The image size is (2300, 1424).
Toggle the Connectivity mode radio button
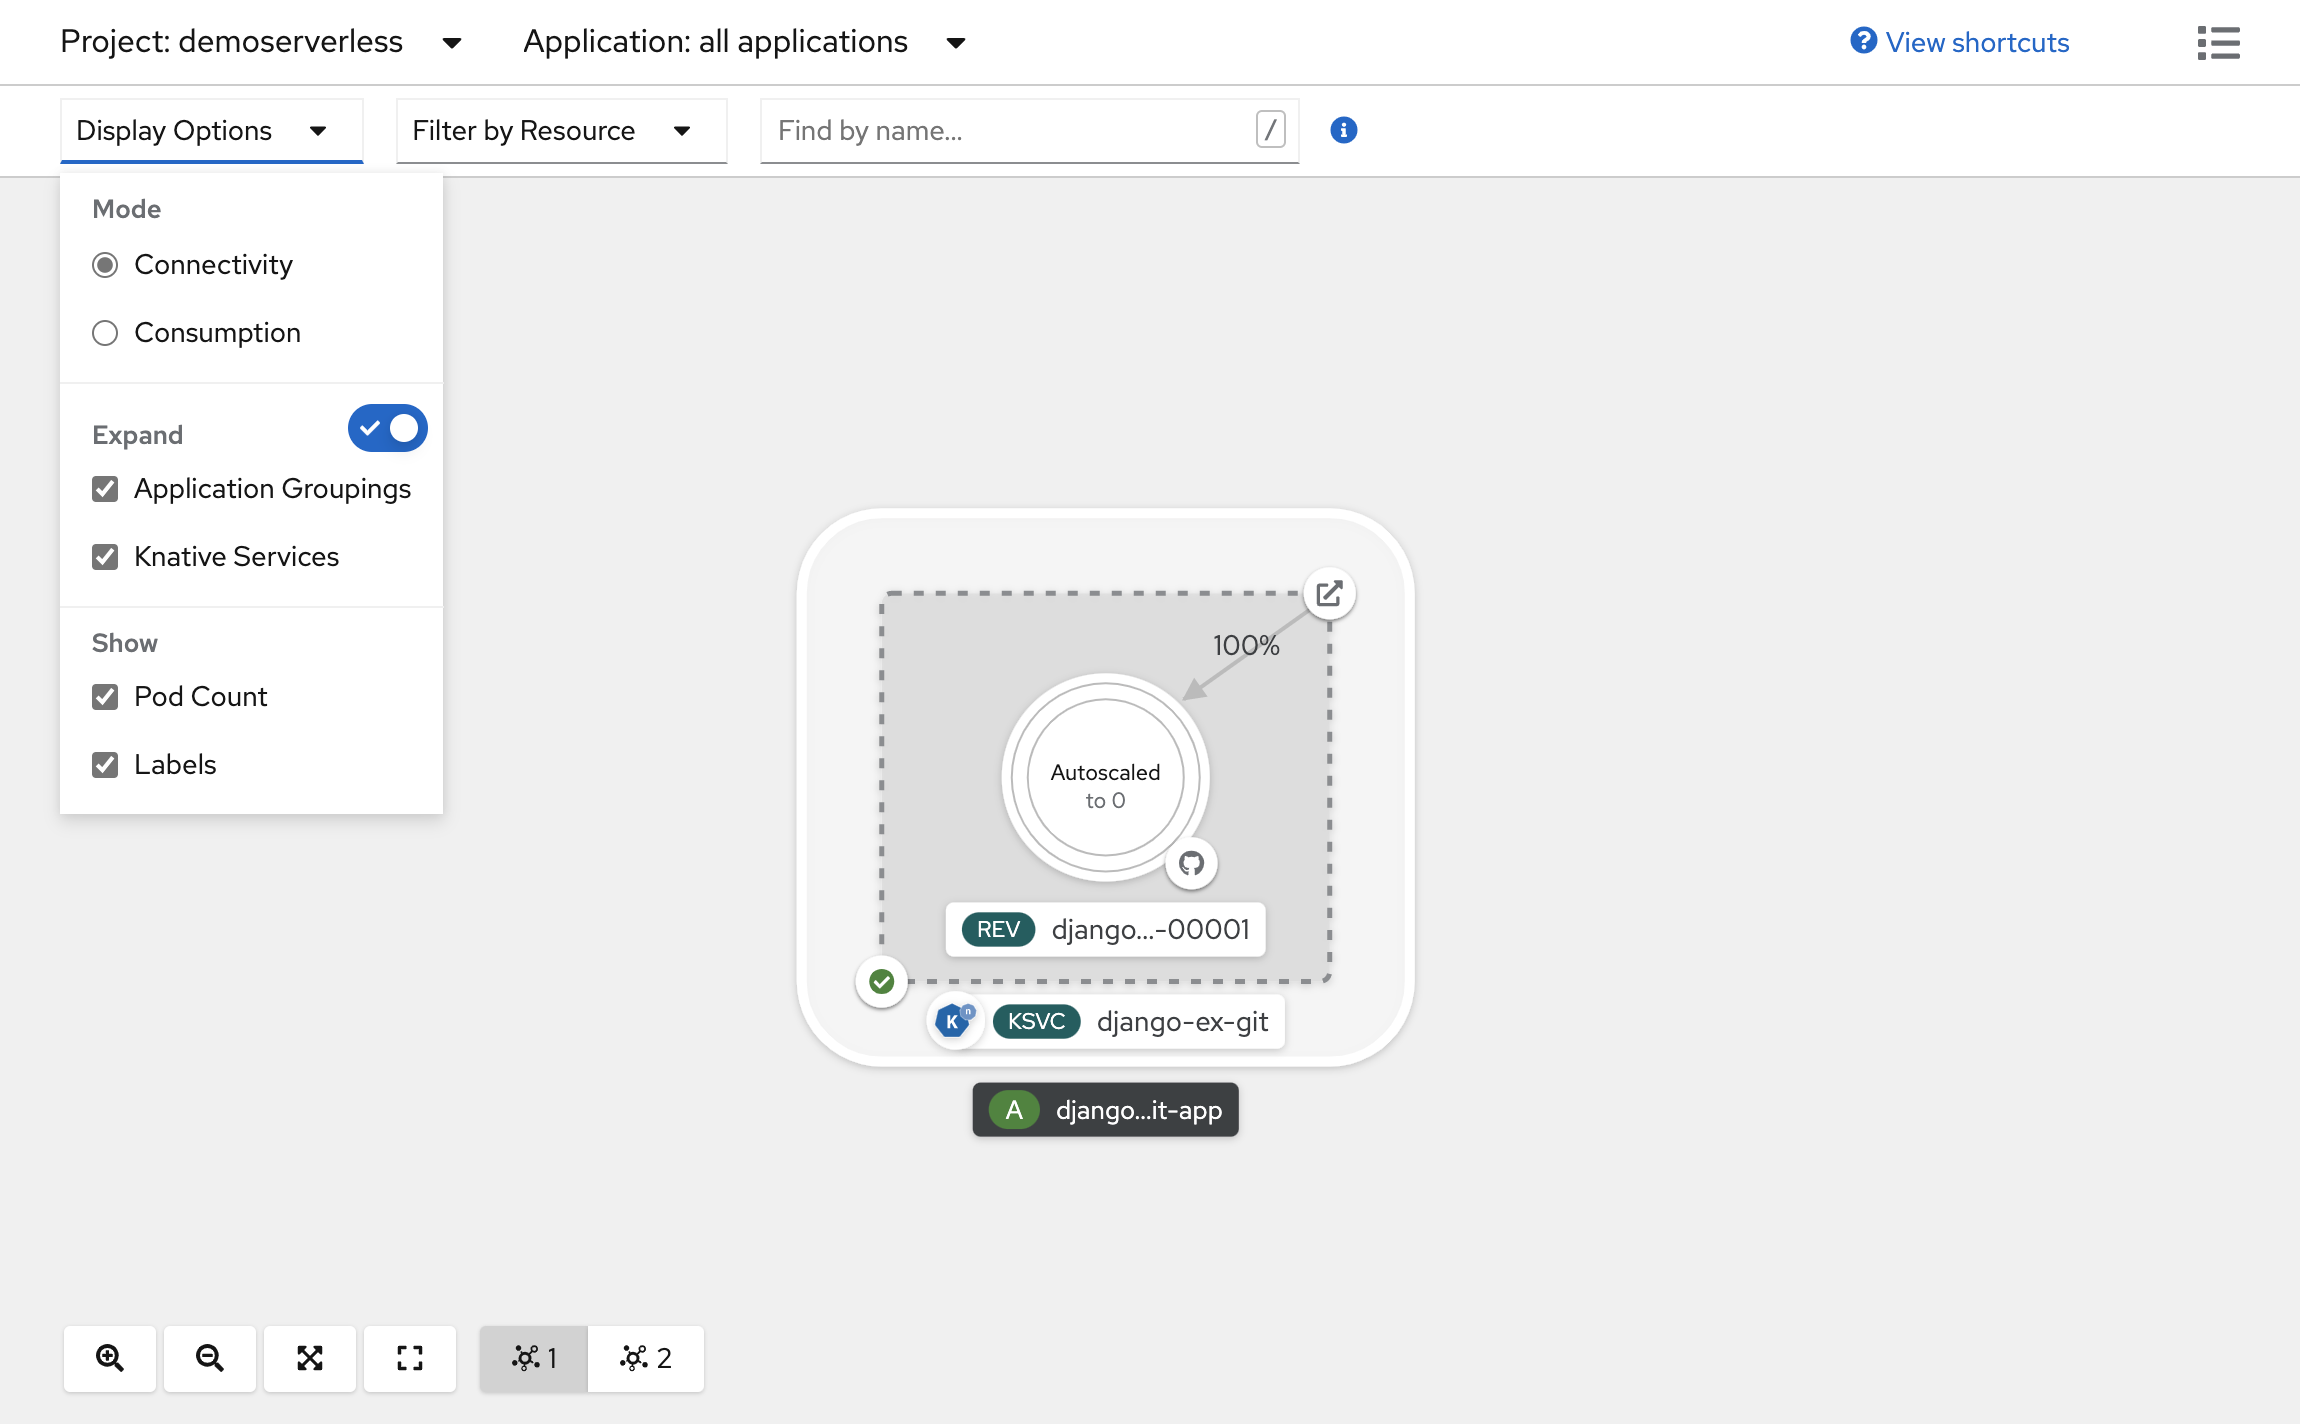click(x=105, y=264)
